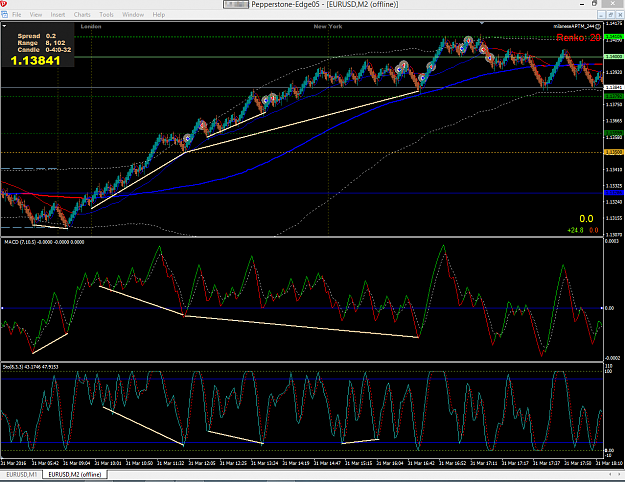This screenshot has height=482, width=625.
Task: Click the red Renko: 20 label
Action: tap(578, 38)
